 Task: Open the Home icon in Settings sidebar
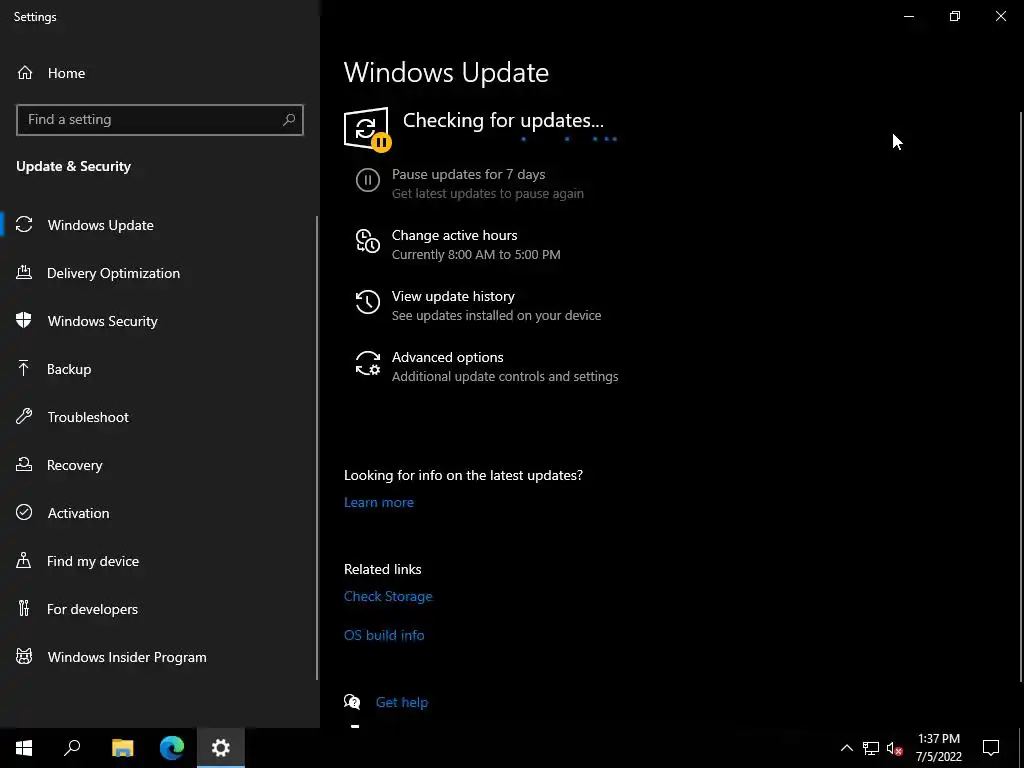pyautogui.click(x=25, y=72)
